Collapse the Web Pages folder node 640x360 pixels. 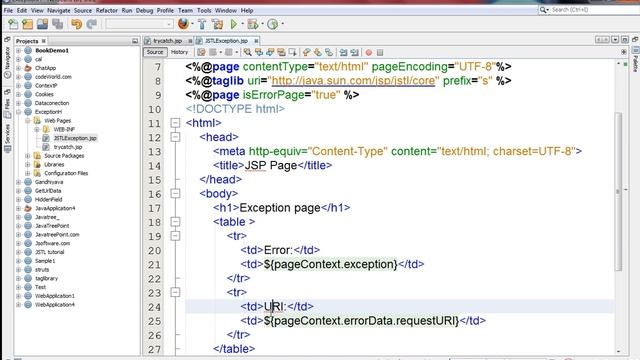[x=27, y=121]
